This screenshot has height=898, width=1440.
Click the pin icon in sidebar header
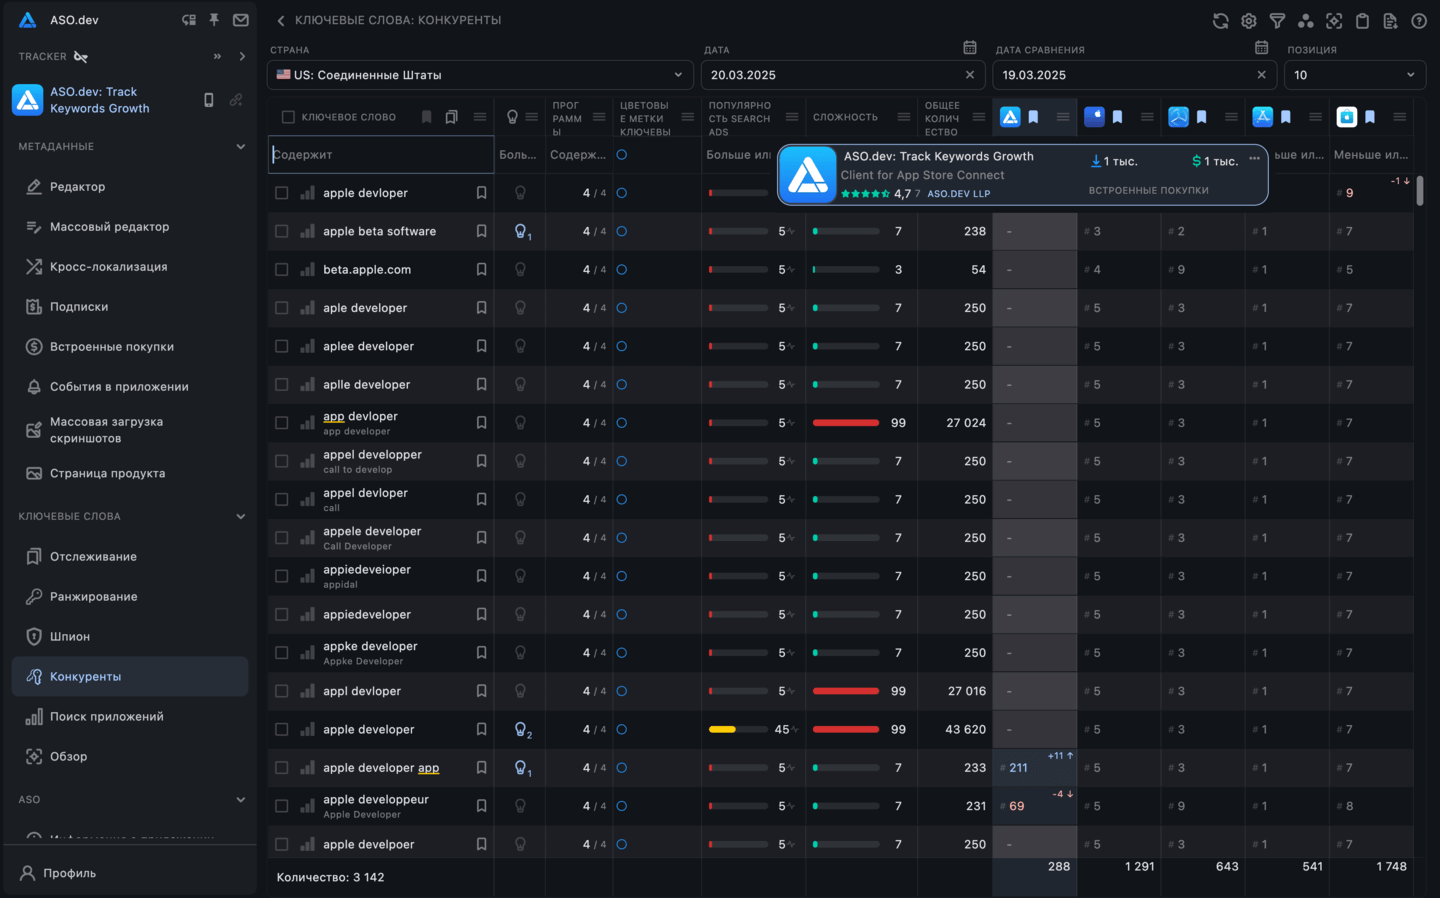pyautogui.click(x=214, y=20)
